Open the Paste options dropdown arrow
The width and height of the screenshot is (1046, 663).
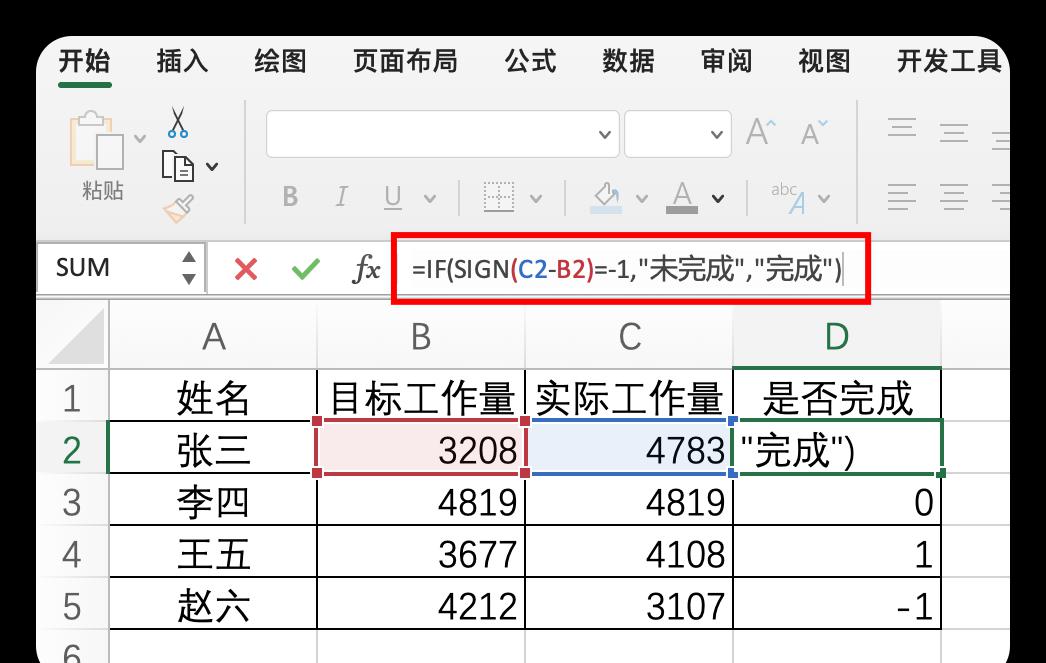[x=139, y=139]
